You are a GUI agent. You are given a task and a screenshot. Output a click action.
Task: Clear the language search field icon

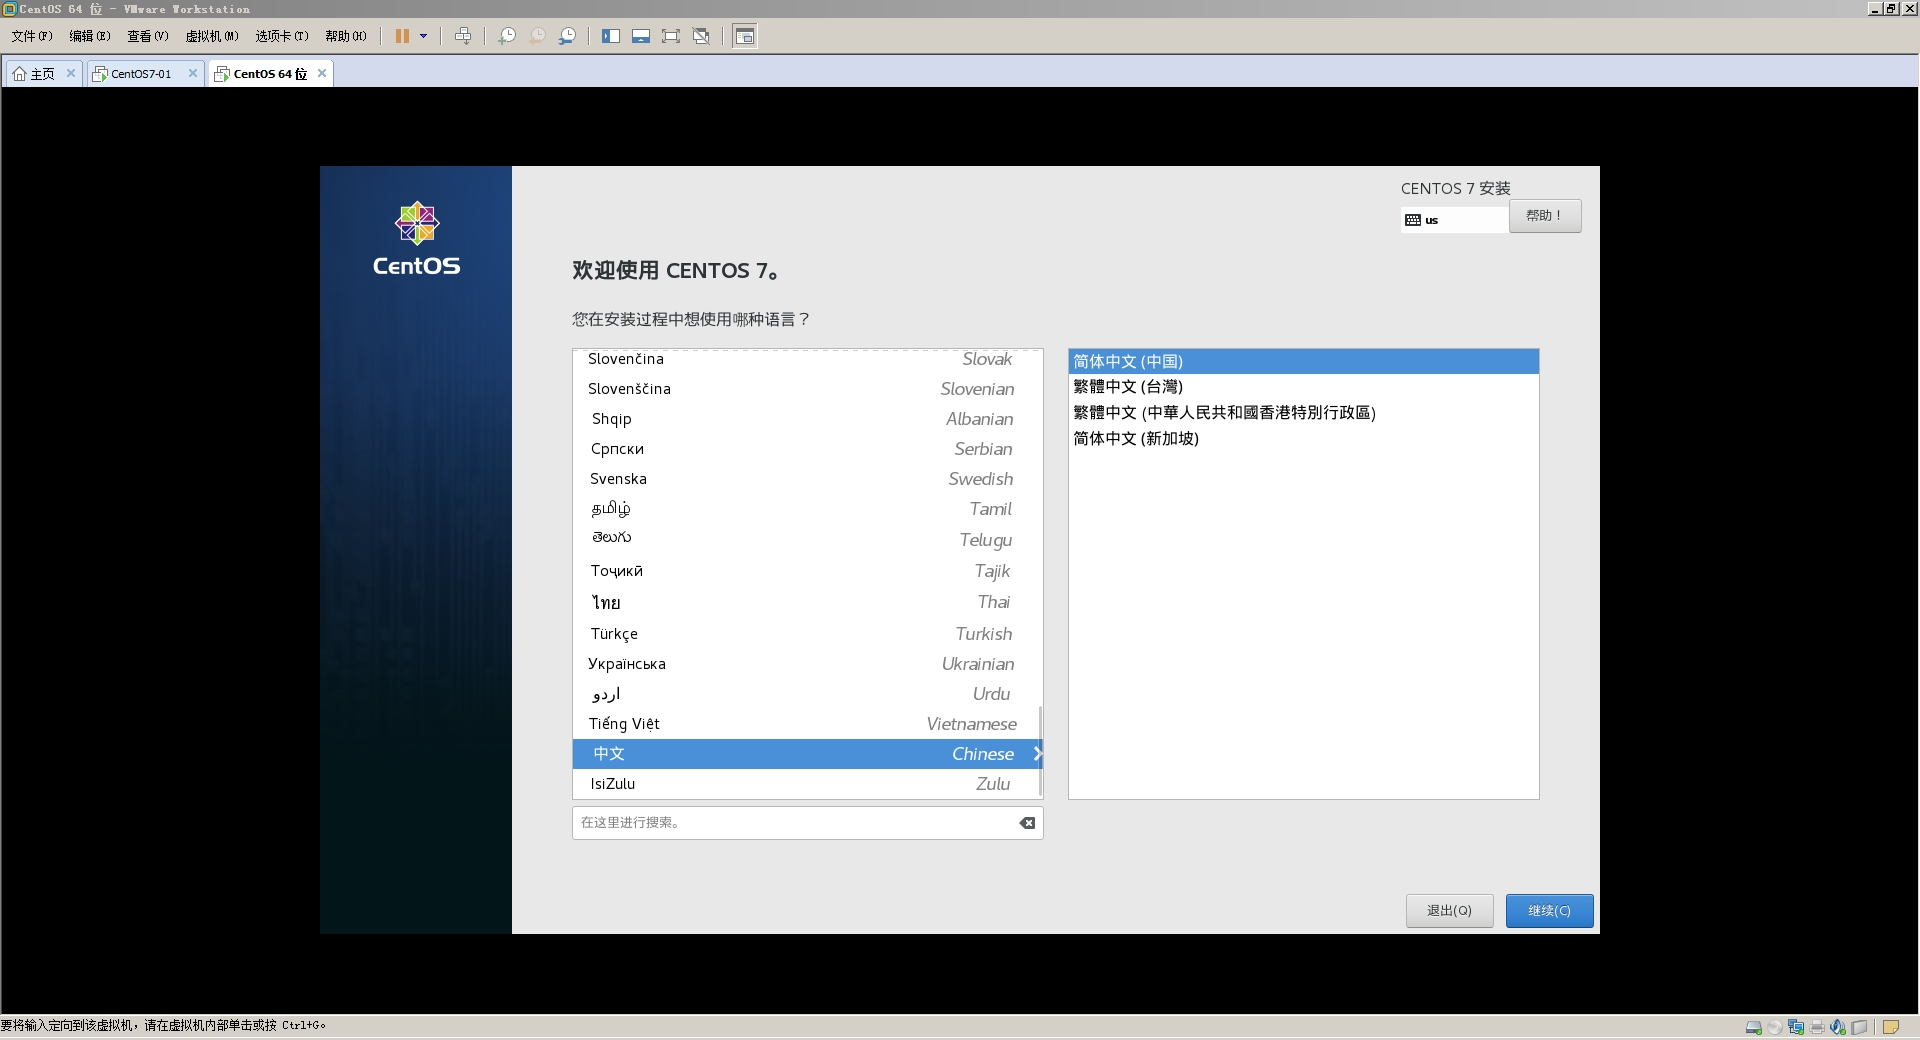(1027, 823)
